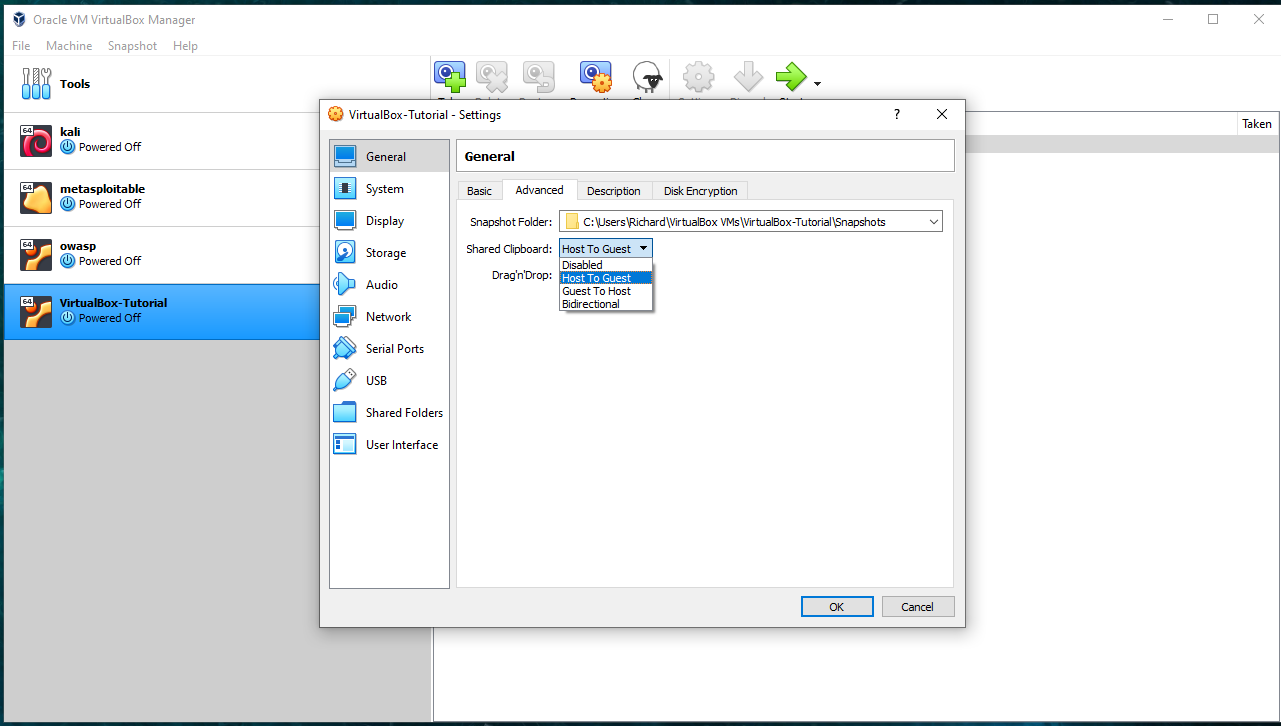1281x726 pixels.
Task: Open the Shared Folders settings category
Action: tap(389, 412)
